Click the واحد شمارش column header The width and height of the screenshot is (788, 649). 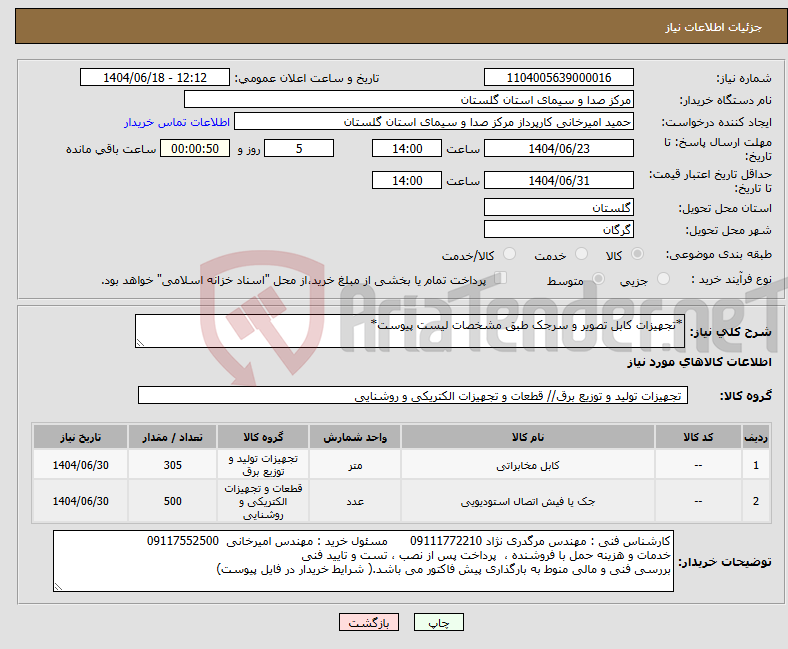pyautogui.click(x=355, y=437)
